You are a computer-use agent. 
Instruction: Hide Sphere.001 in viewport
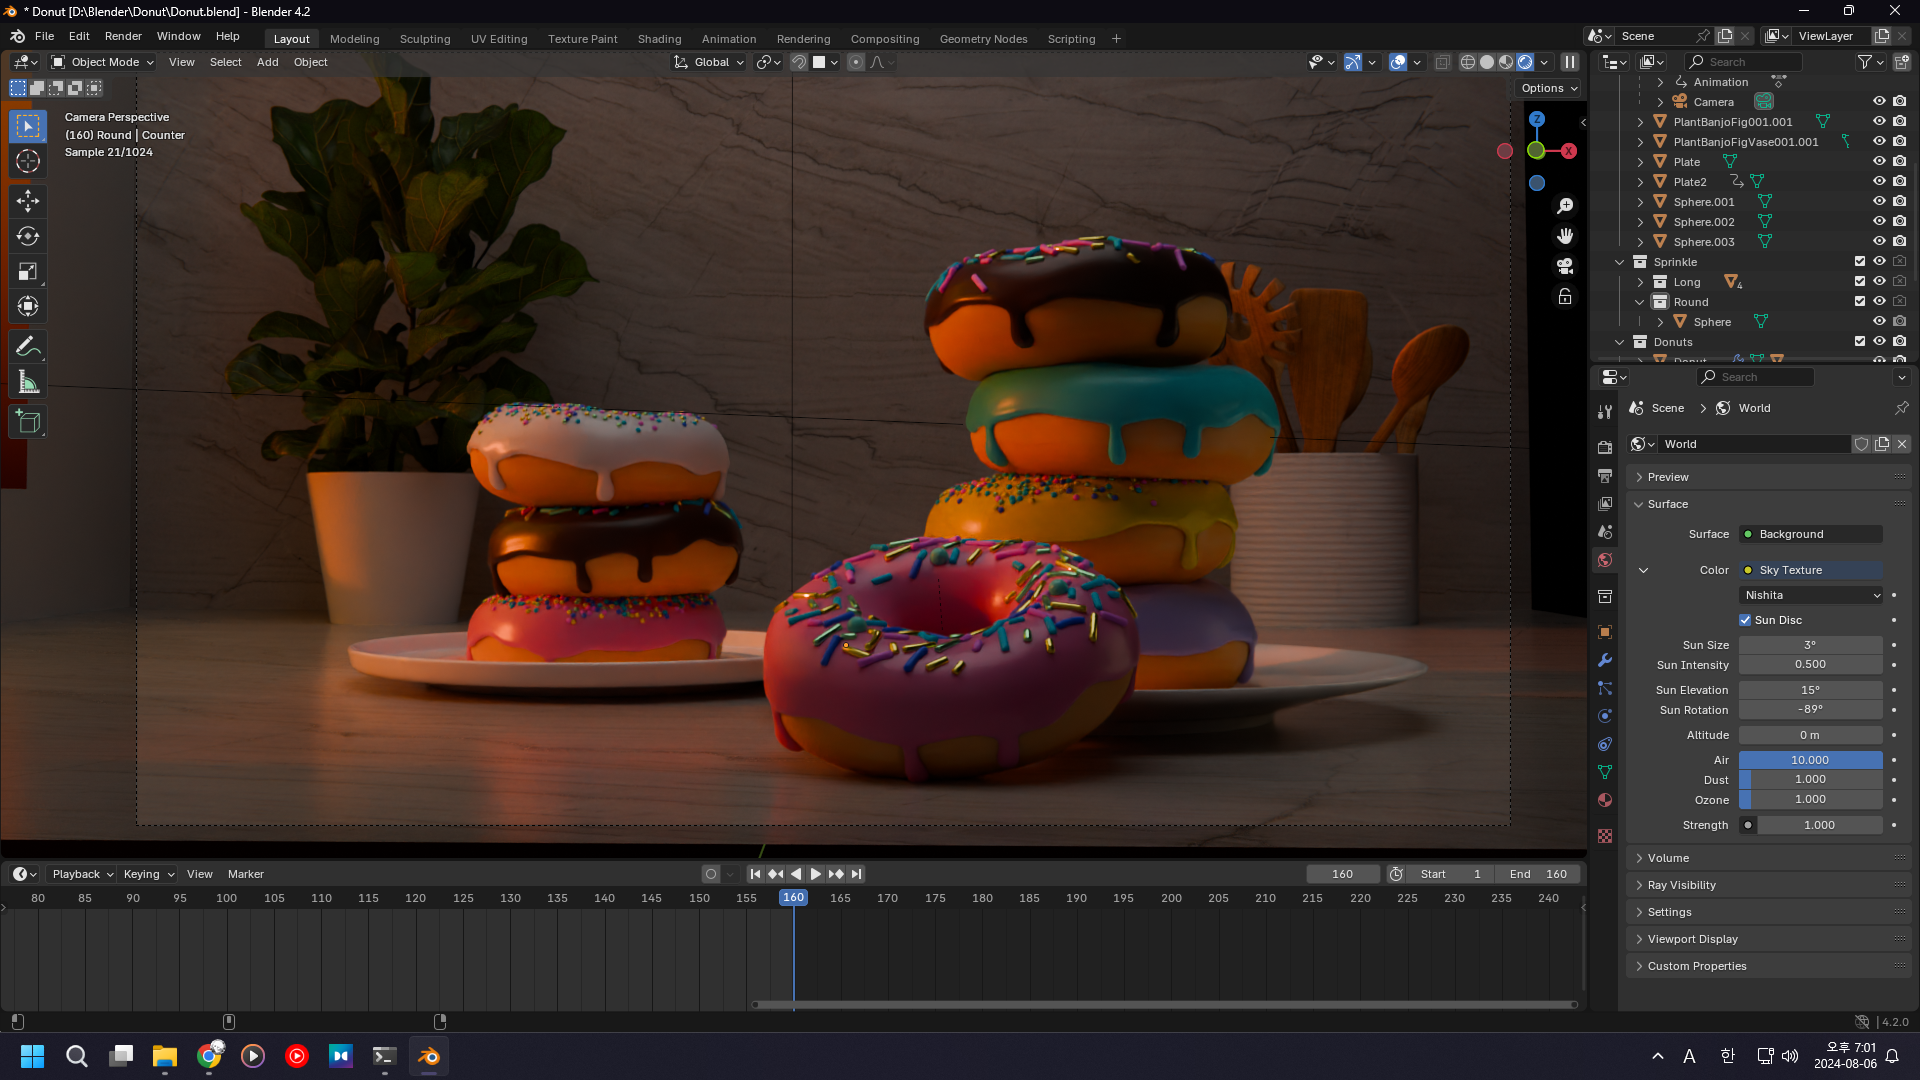point(1879,201)
